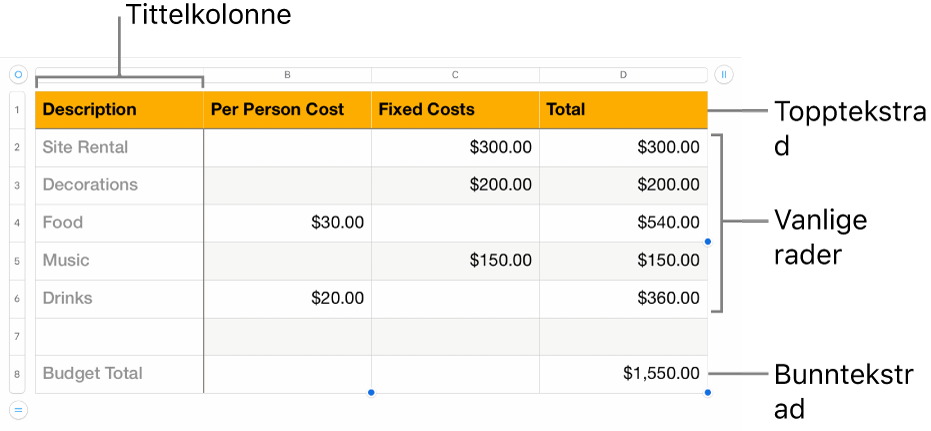This screenshot has width=931, height=431.
Task: Select row 8 number header
Action: click(x=18, y=374)
